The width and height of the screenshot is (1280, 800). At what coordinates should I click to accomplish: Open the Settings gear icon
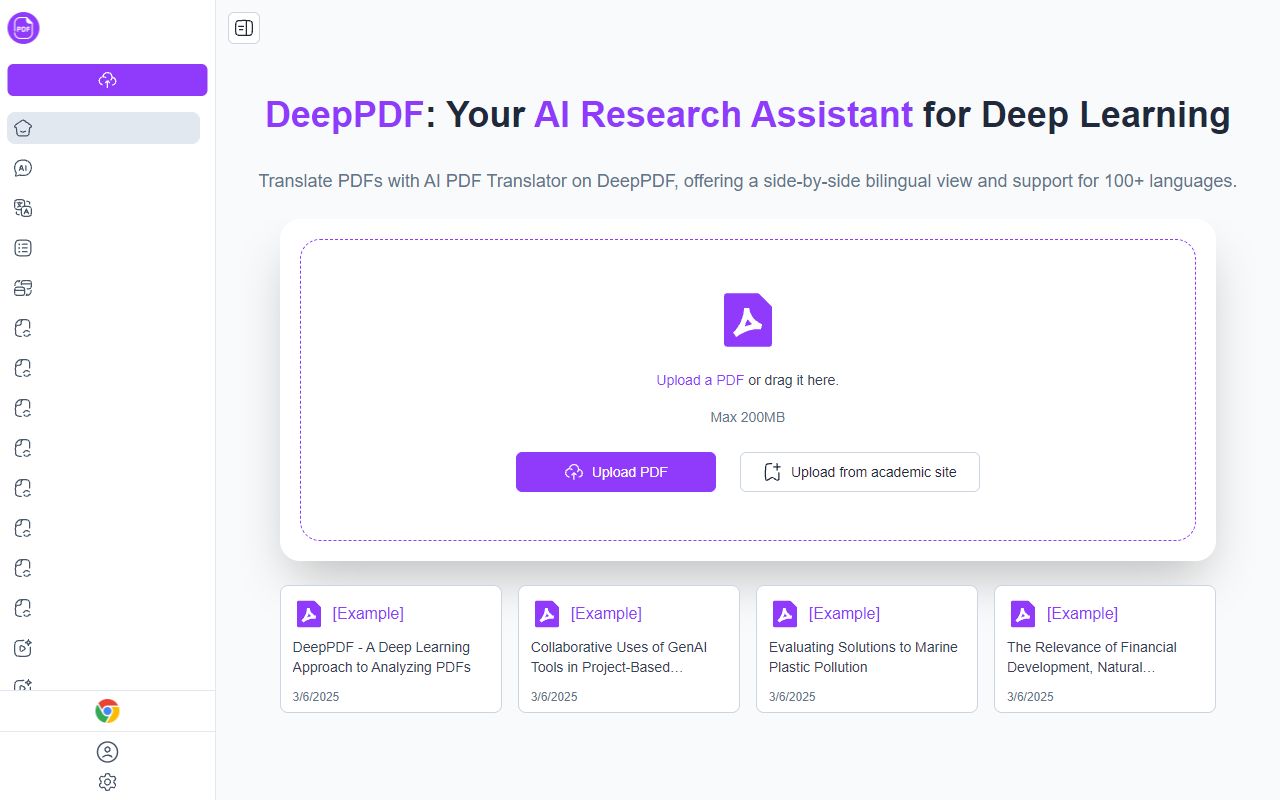107,781
